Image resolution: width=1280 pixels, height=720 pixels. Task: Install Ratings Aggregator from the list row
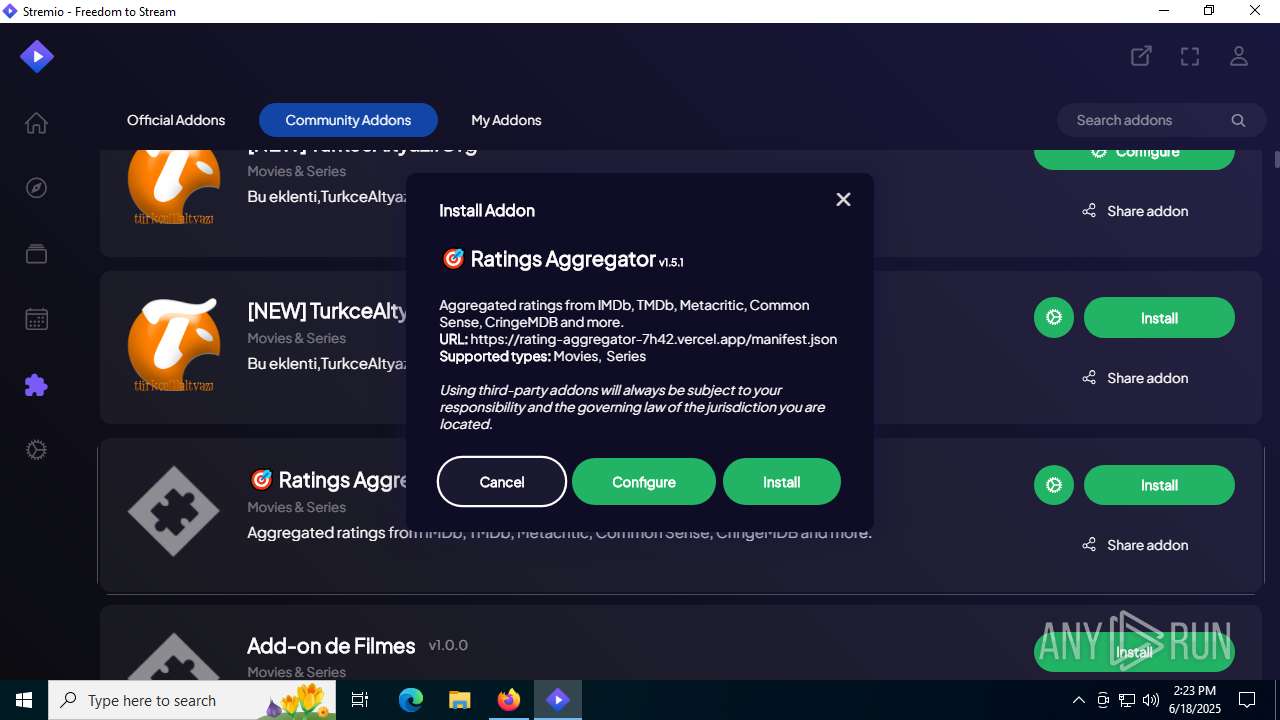click(1159, 485)
